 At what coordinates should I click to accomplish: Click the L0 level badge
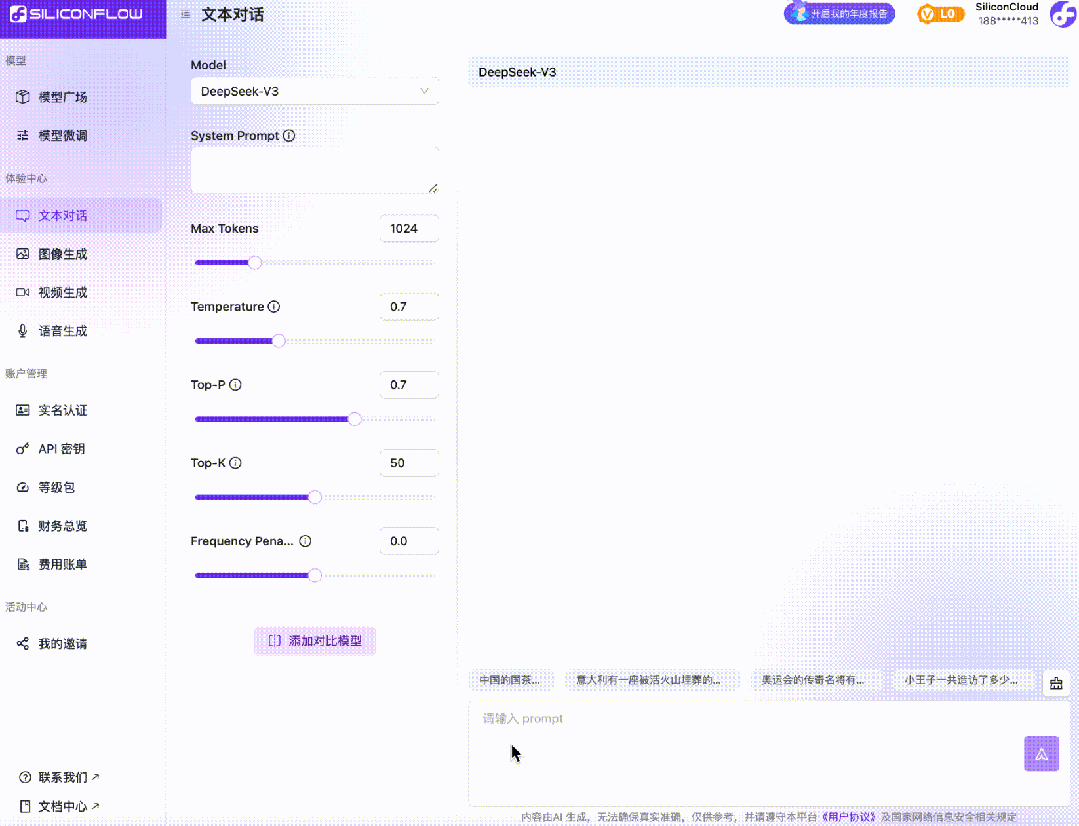941,14
